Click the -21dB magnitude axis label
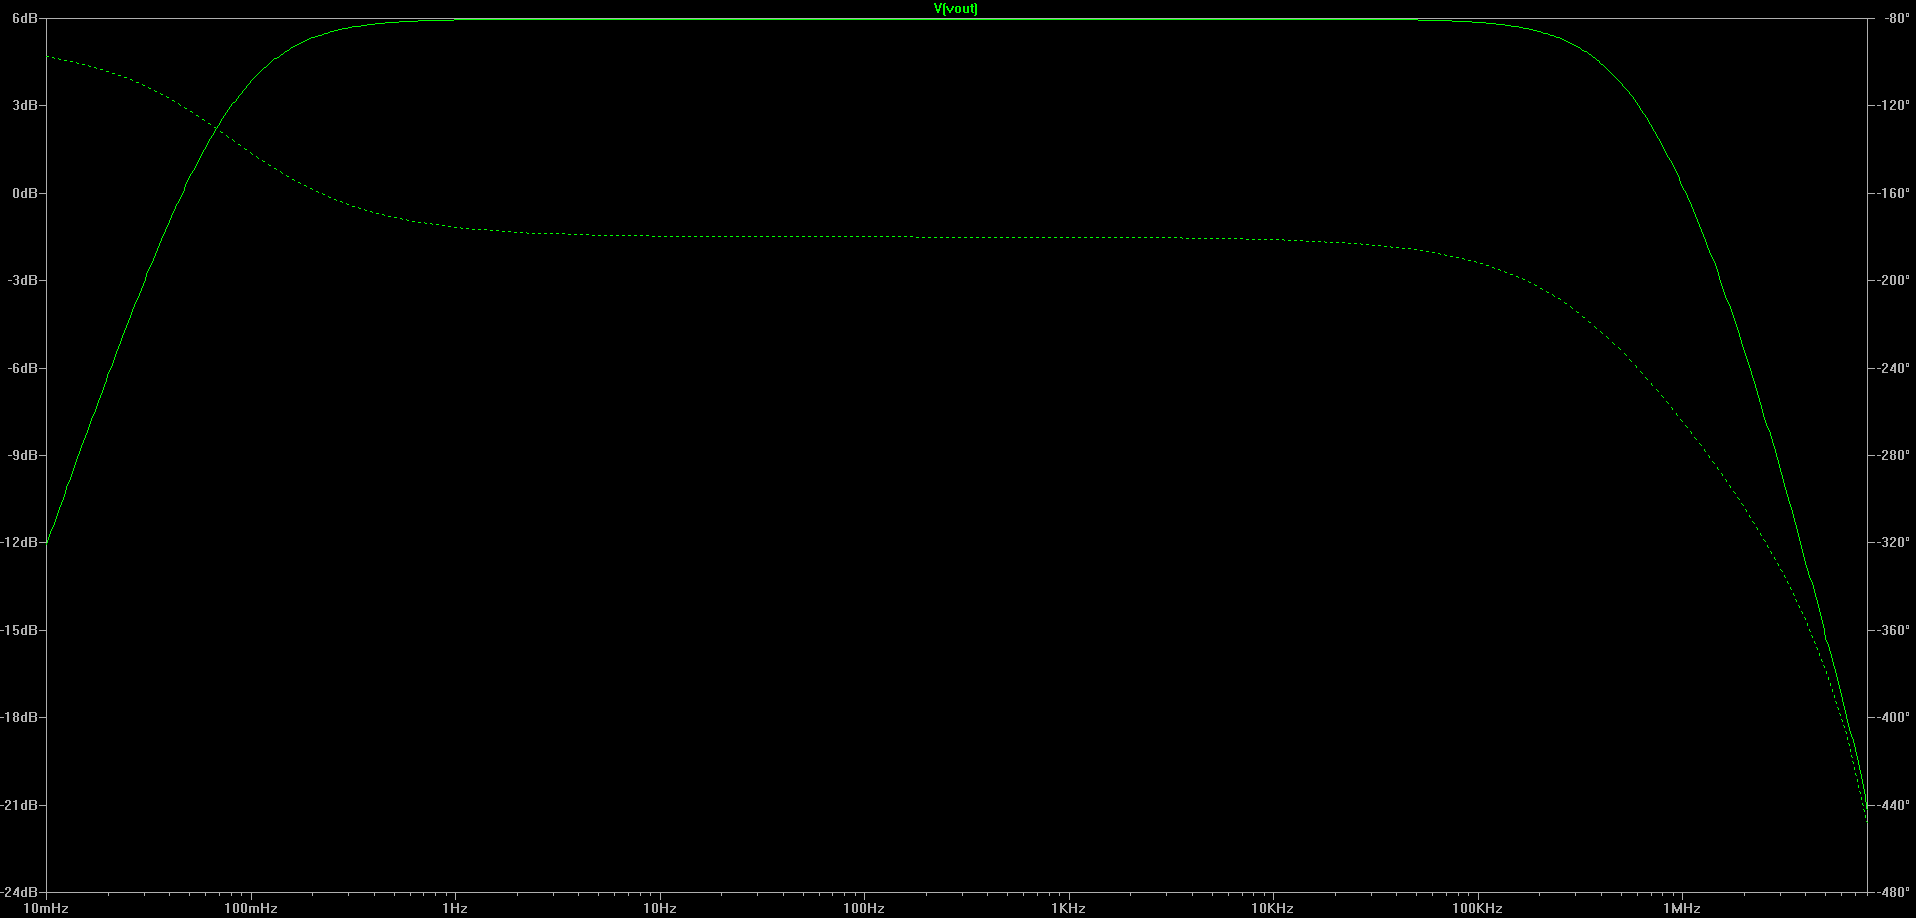The width and height of the screenshot is (1916, 918). (20, 805)
